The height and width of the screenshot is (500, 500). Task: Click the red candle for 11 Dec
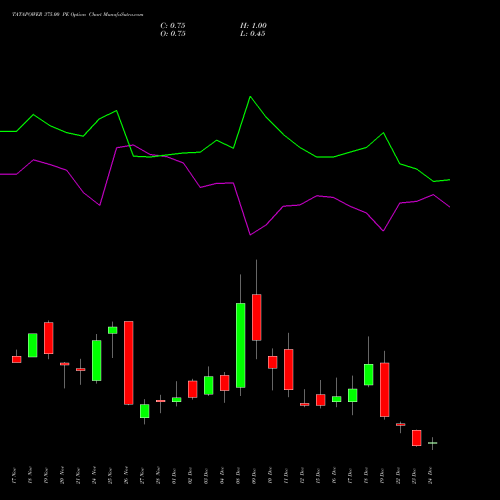289,369
